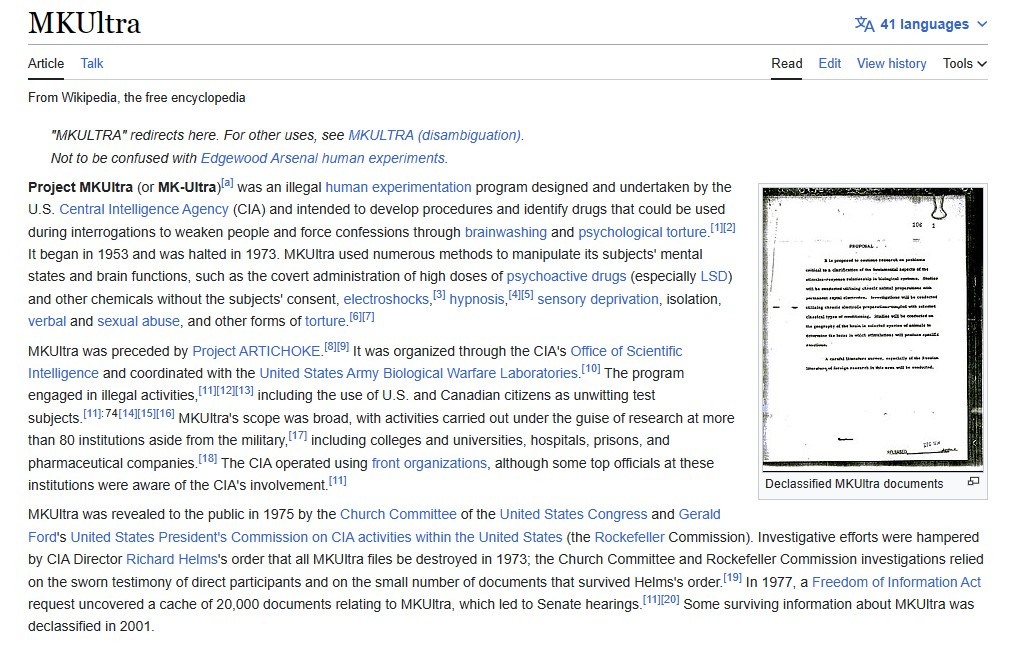Open citation [8] after Project ARTICHOKE
Screen dimensions: 1012x656
(x=330, y=347)
